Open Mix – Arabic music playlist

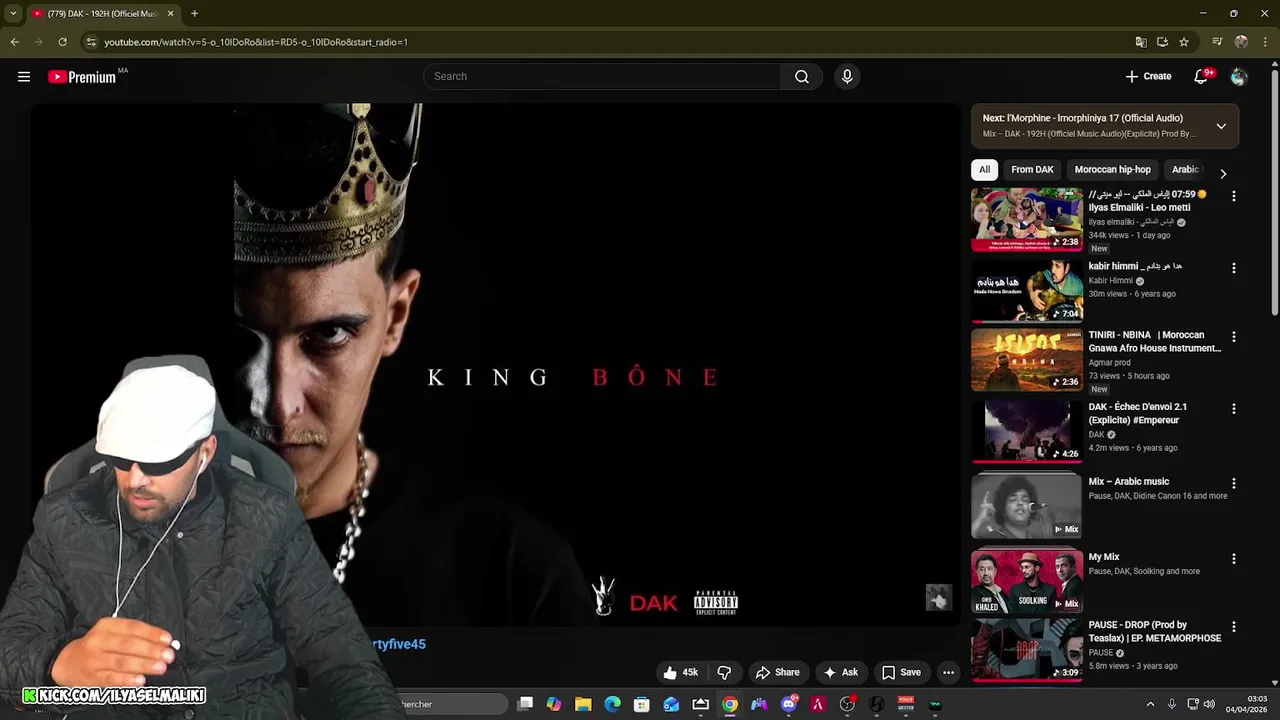click(1027, 506)
